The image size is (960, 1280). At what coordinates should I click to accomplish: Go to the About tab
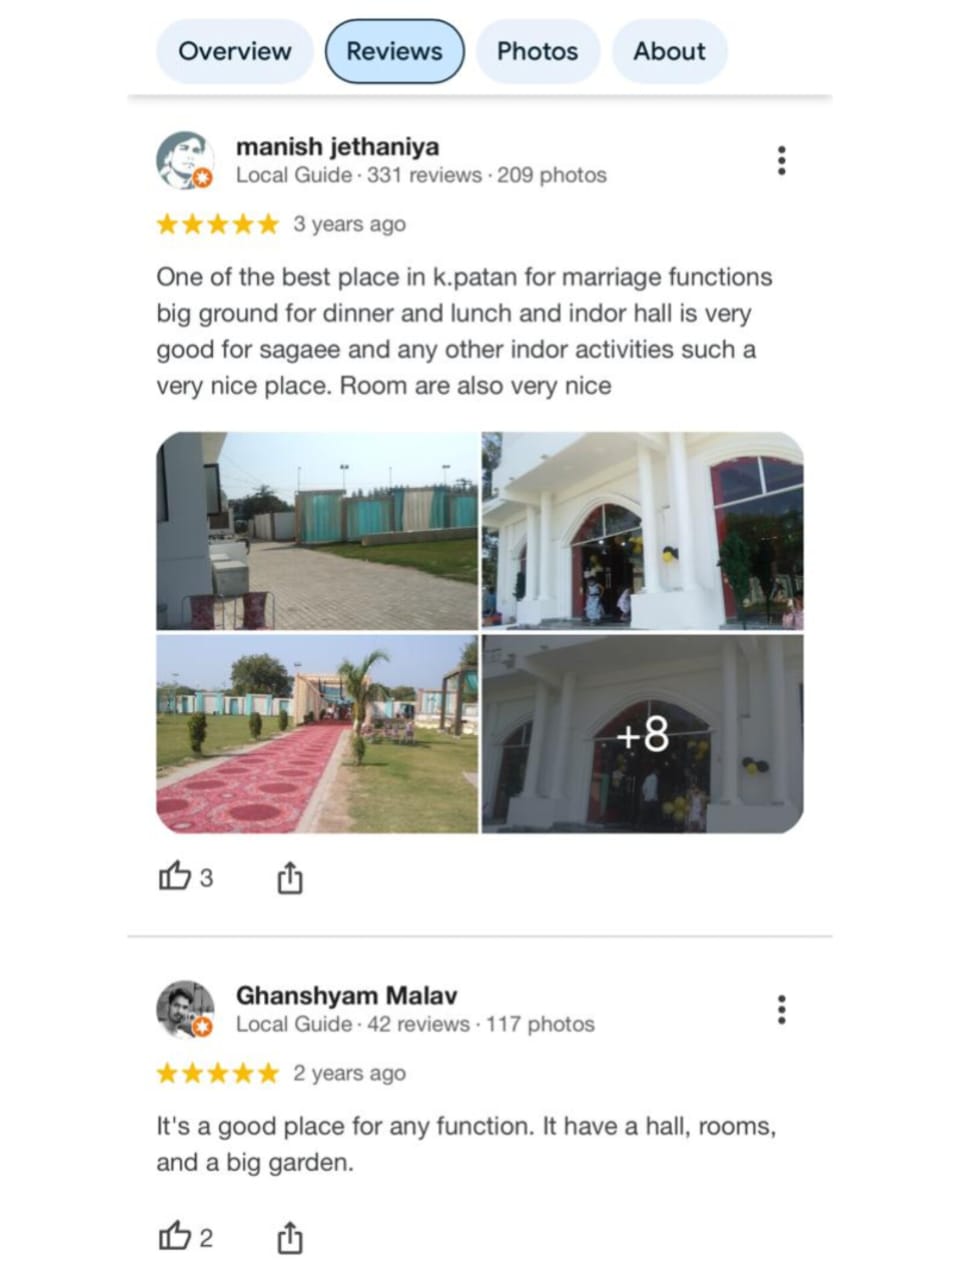click(669, 51)
